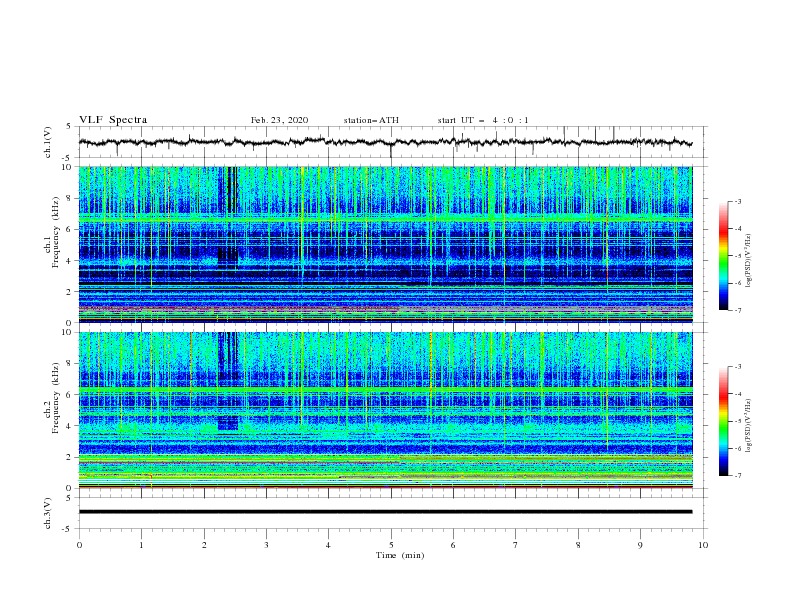
Task: Click the "-5" label on ch.2 colorbar
Action: 738,421
